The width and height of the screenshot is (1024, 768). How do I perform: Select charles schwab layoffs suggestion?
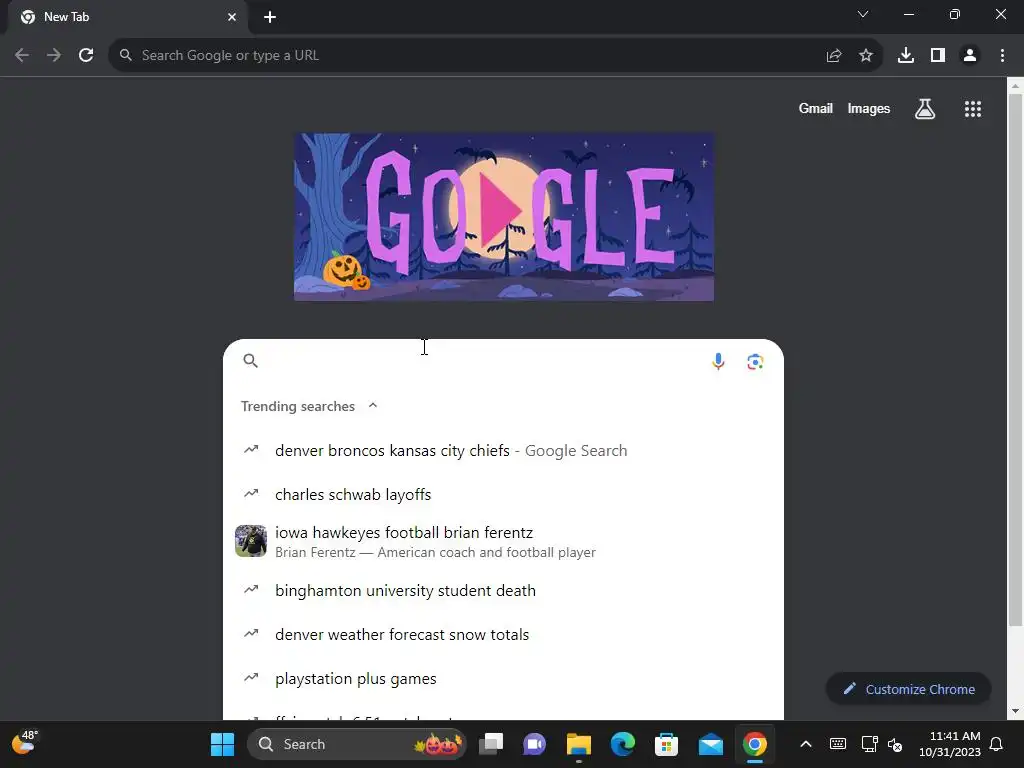tap(503, 494)
